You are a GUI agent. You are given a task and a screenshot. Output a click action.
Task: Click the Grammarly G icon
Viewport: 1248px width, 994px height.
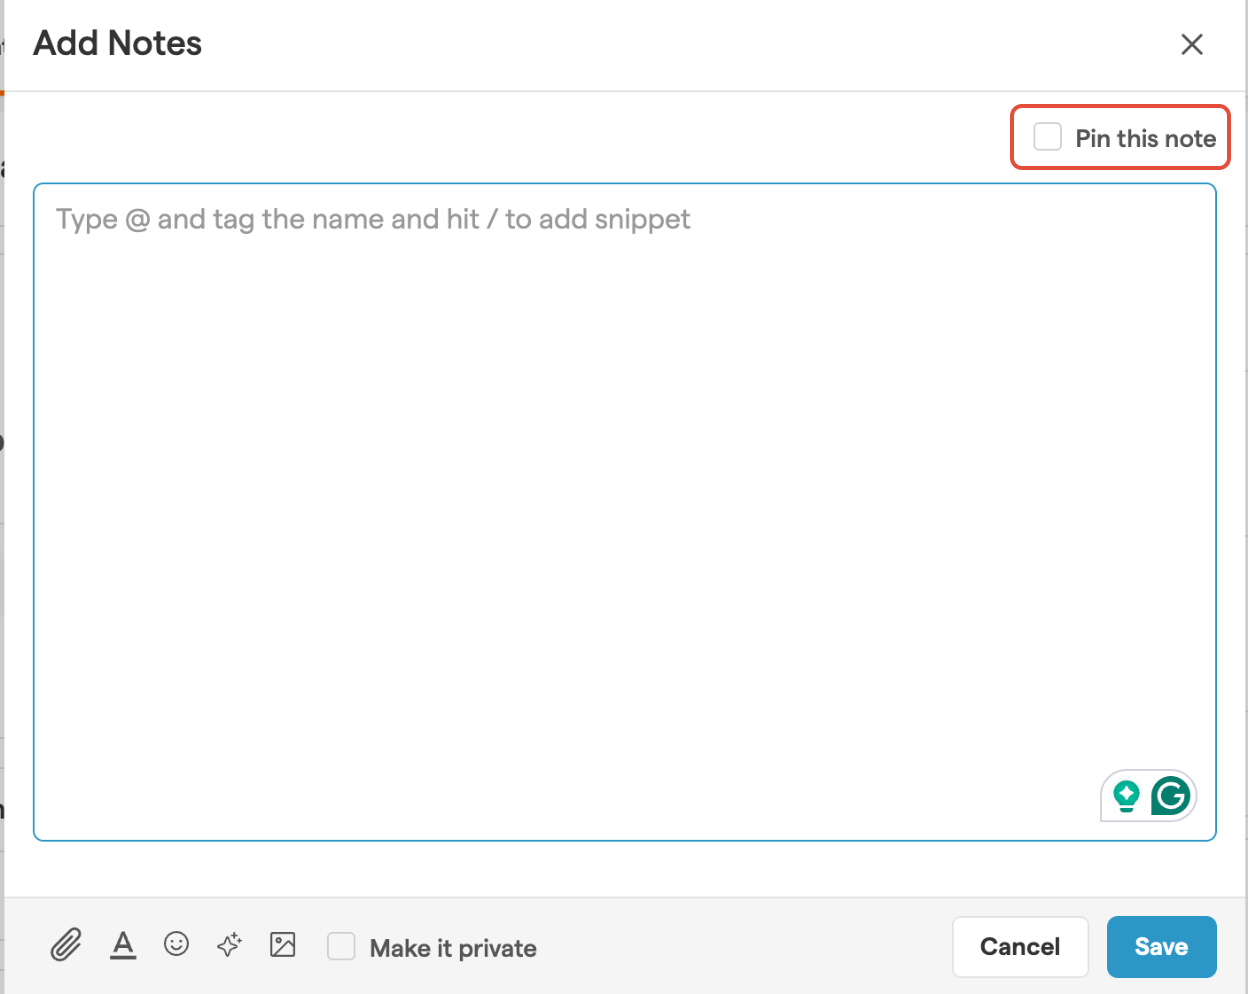1170,796
